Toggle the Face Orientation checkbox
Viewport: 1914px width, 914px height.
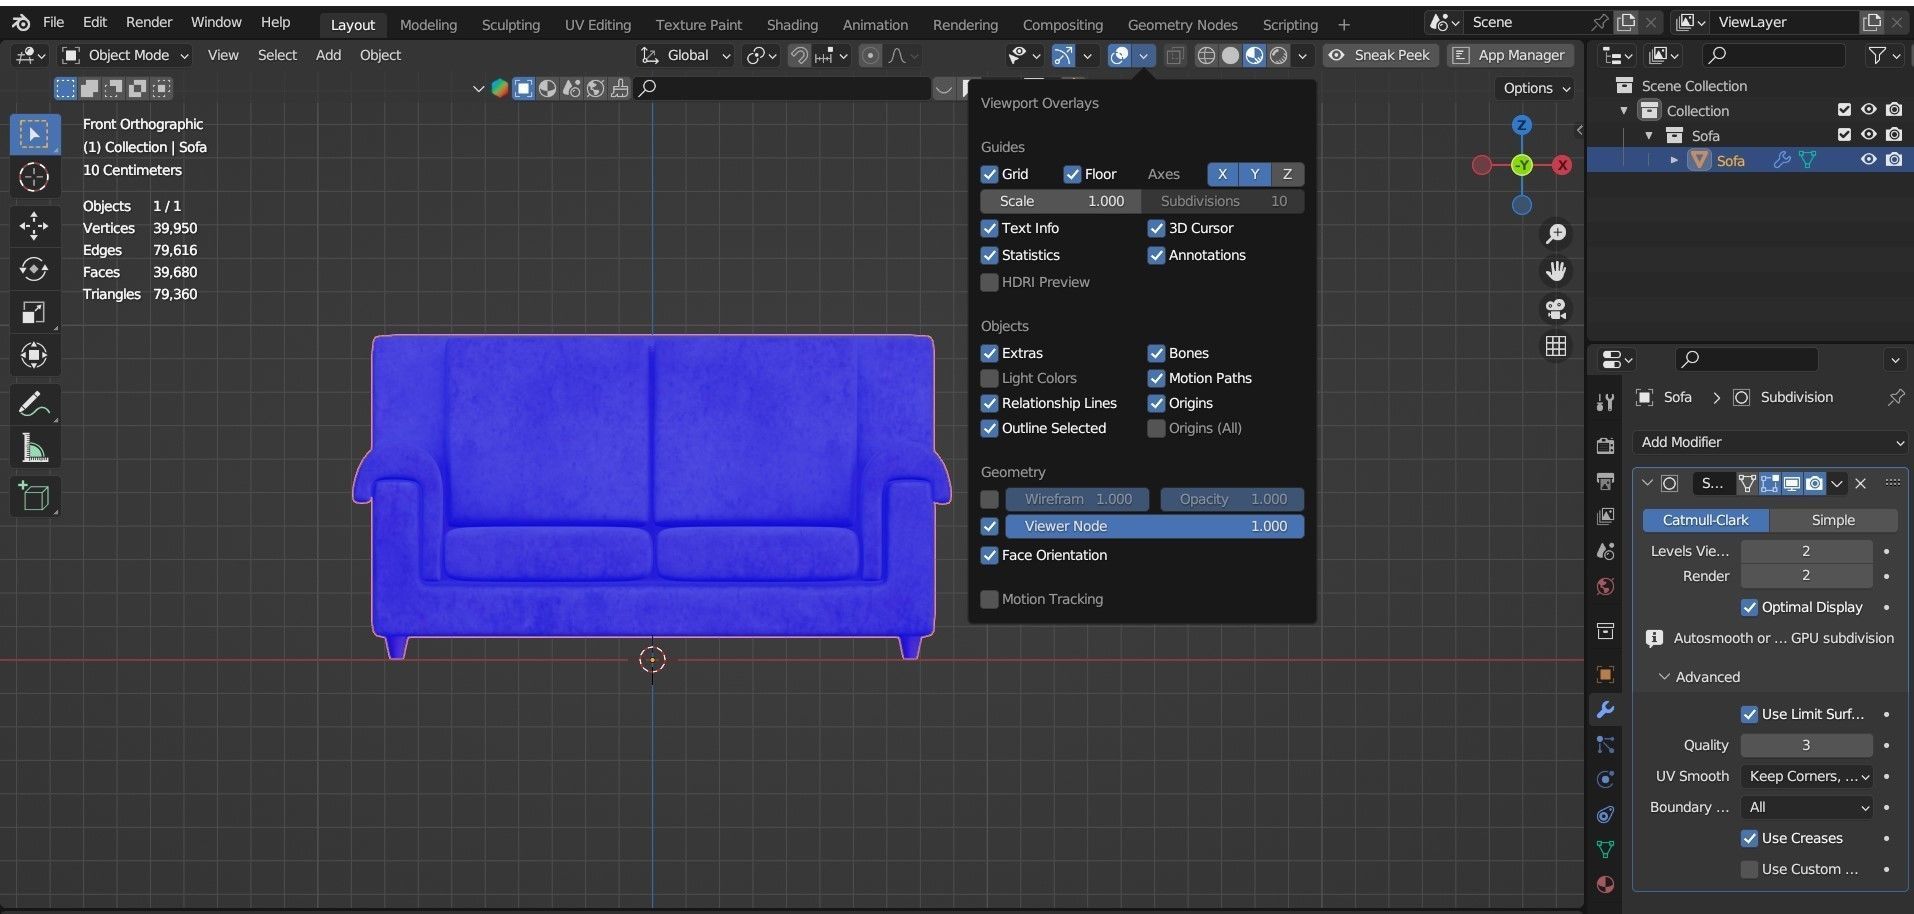[990, 555]
